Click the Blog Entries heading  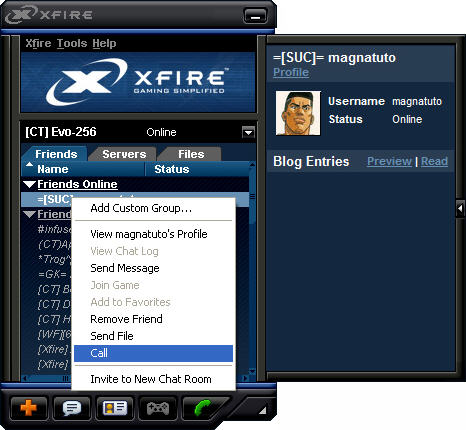311,161
